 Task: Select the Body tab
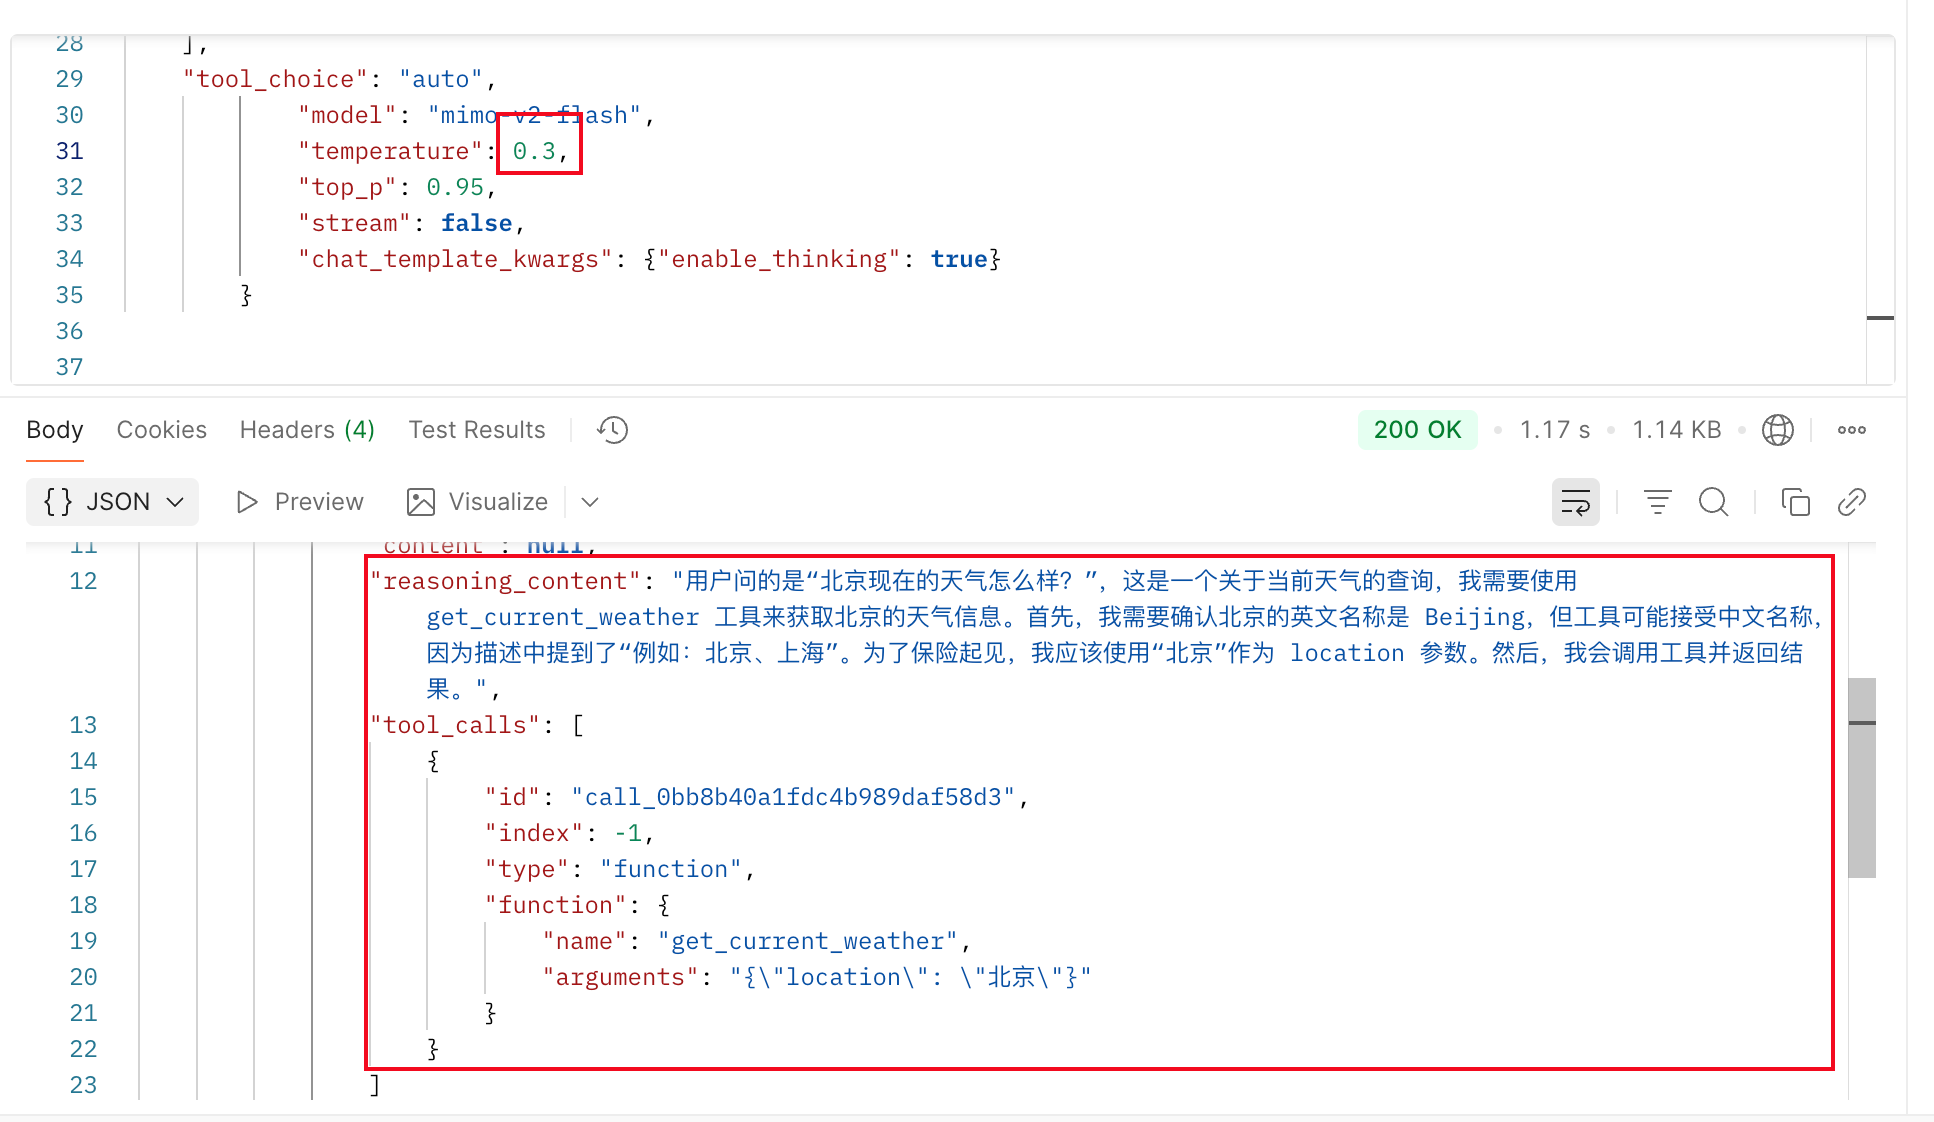point(55,430)
